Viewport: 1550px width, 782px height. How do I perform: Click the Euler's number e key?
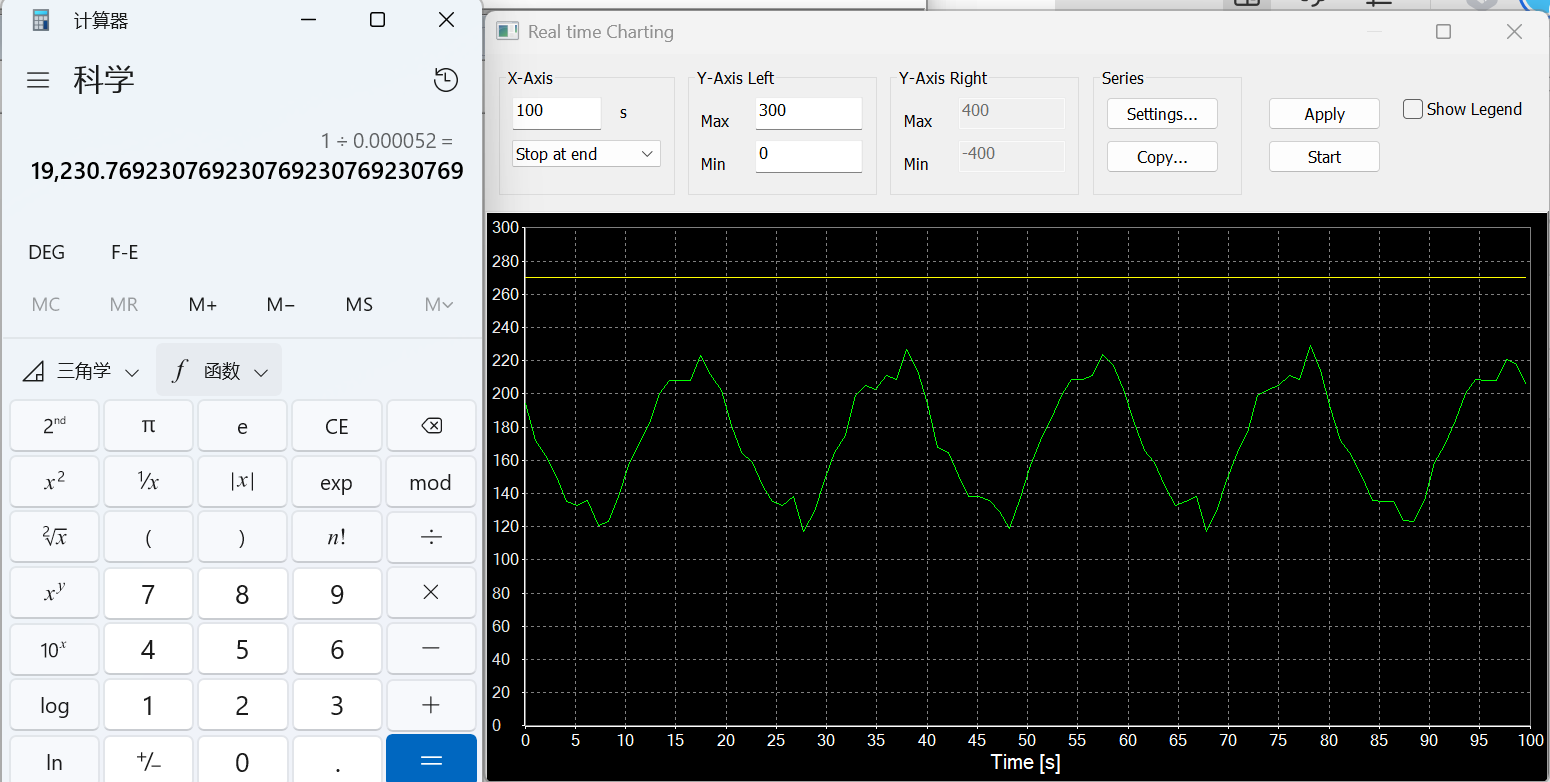[242, 426]
